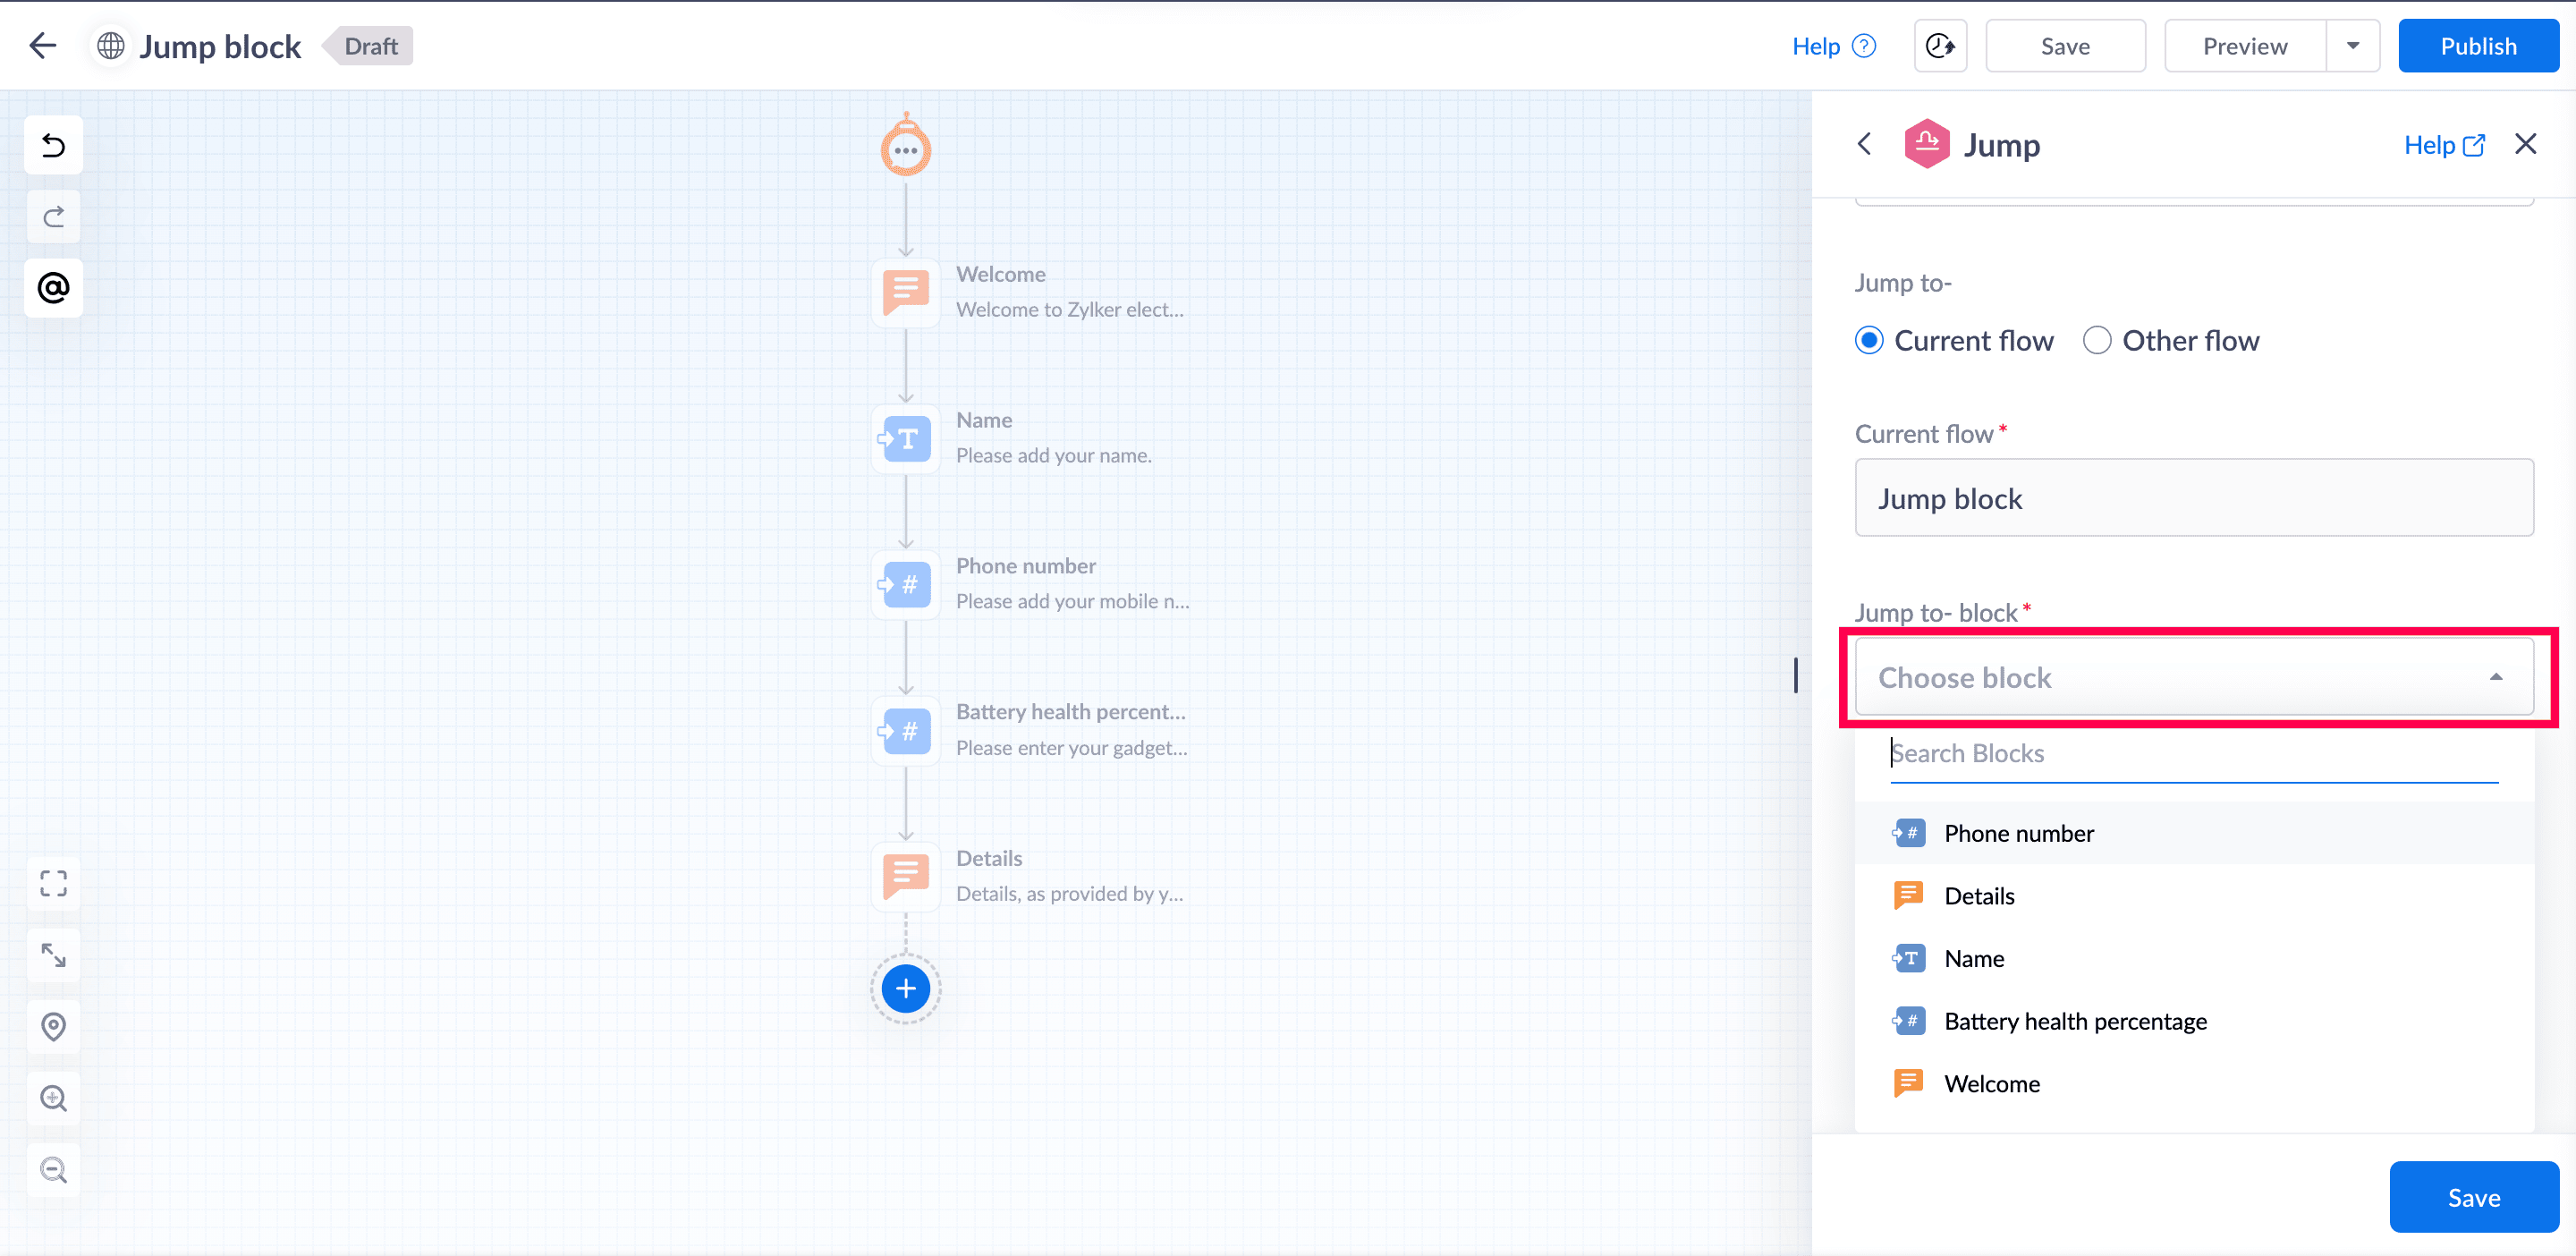Select the Details message block icon
The width and height of the screenshot is (2576, 1256).
click(x=906, y=877)
